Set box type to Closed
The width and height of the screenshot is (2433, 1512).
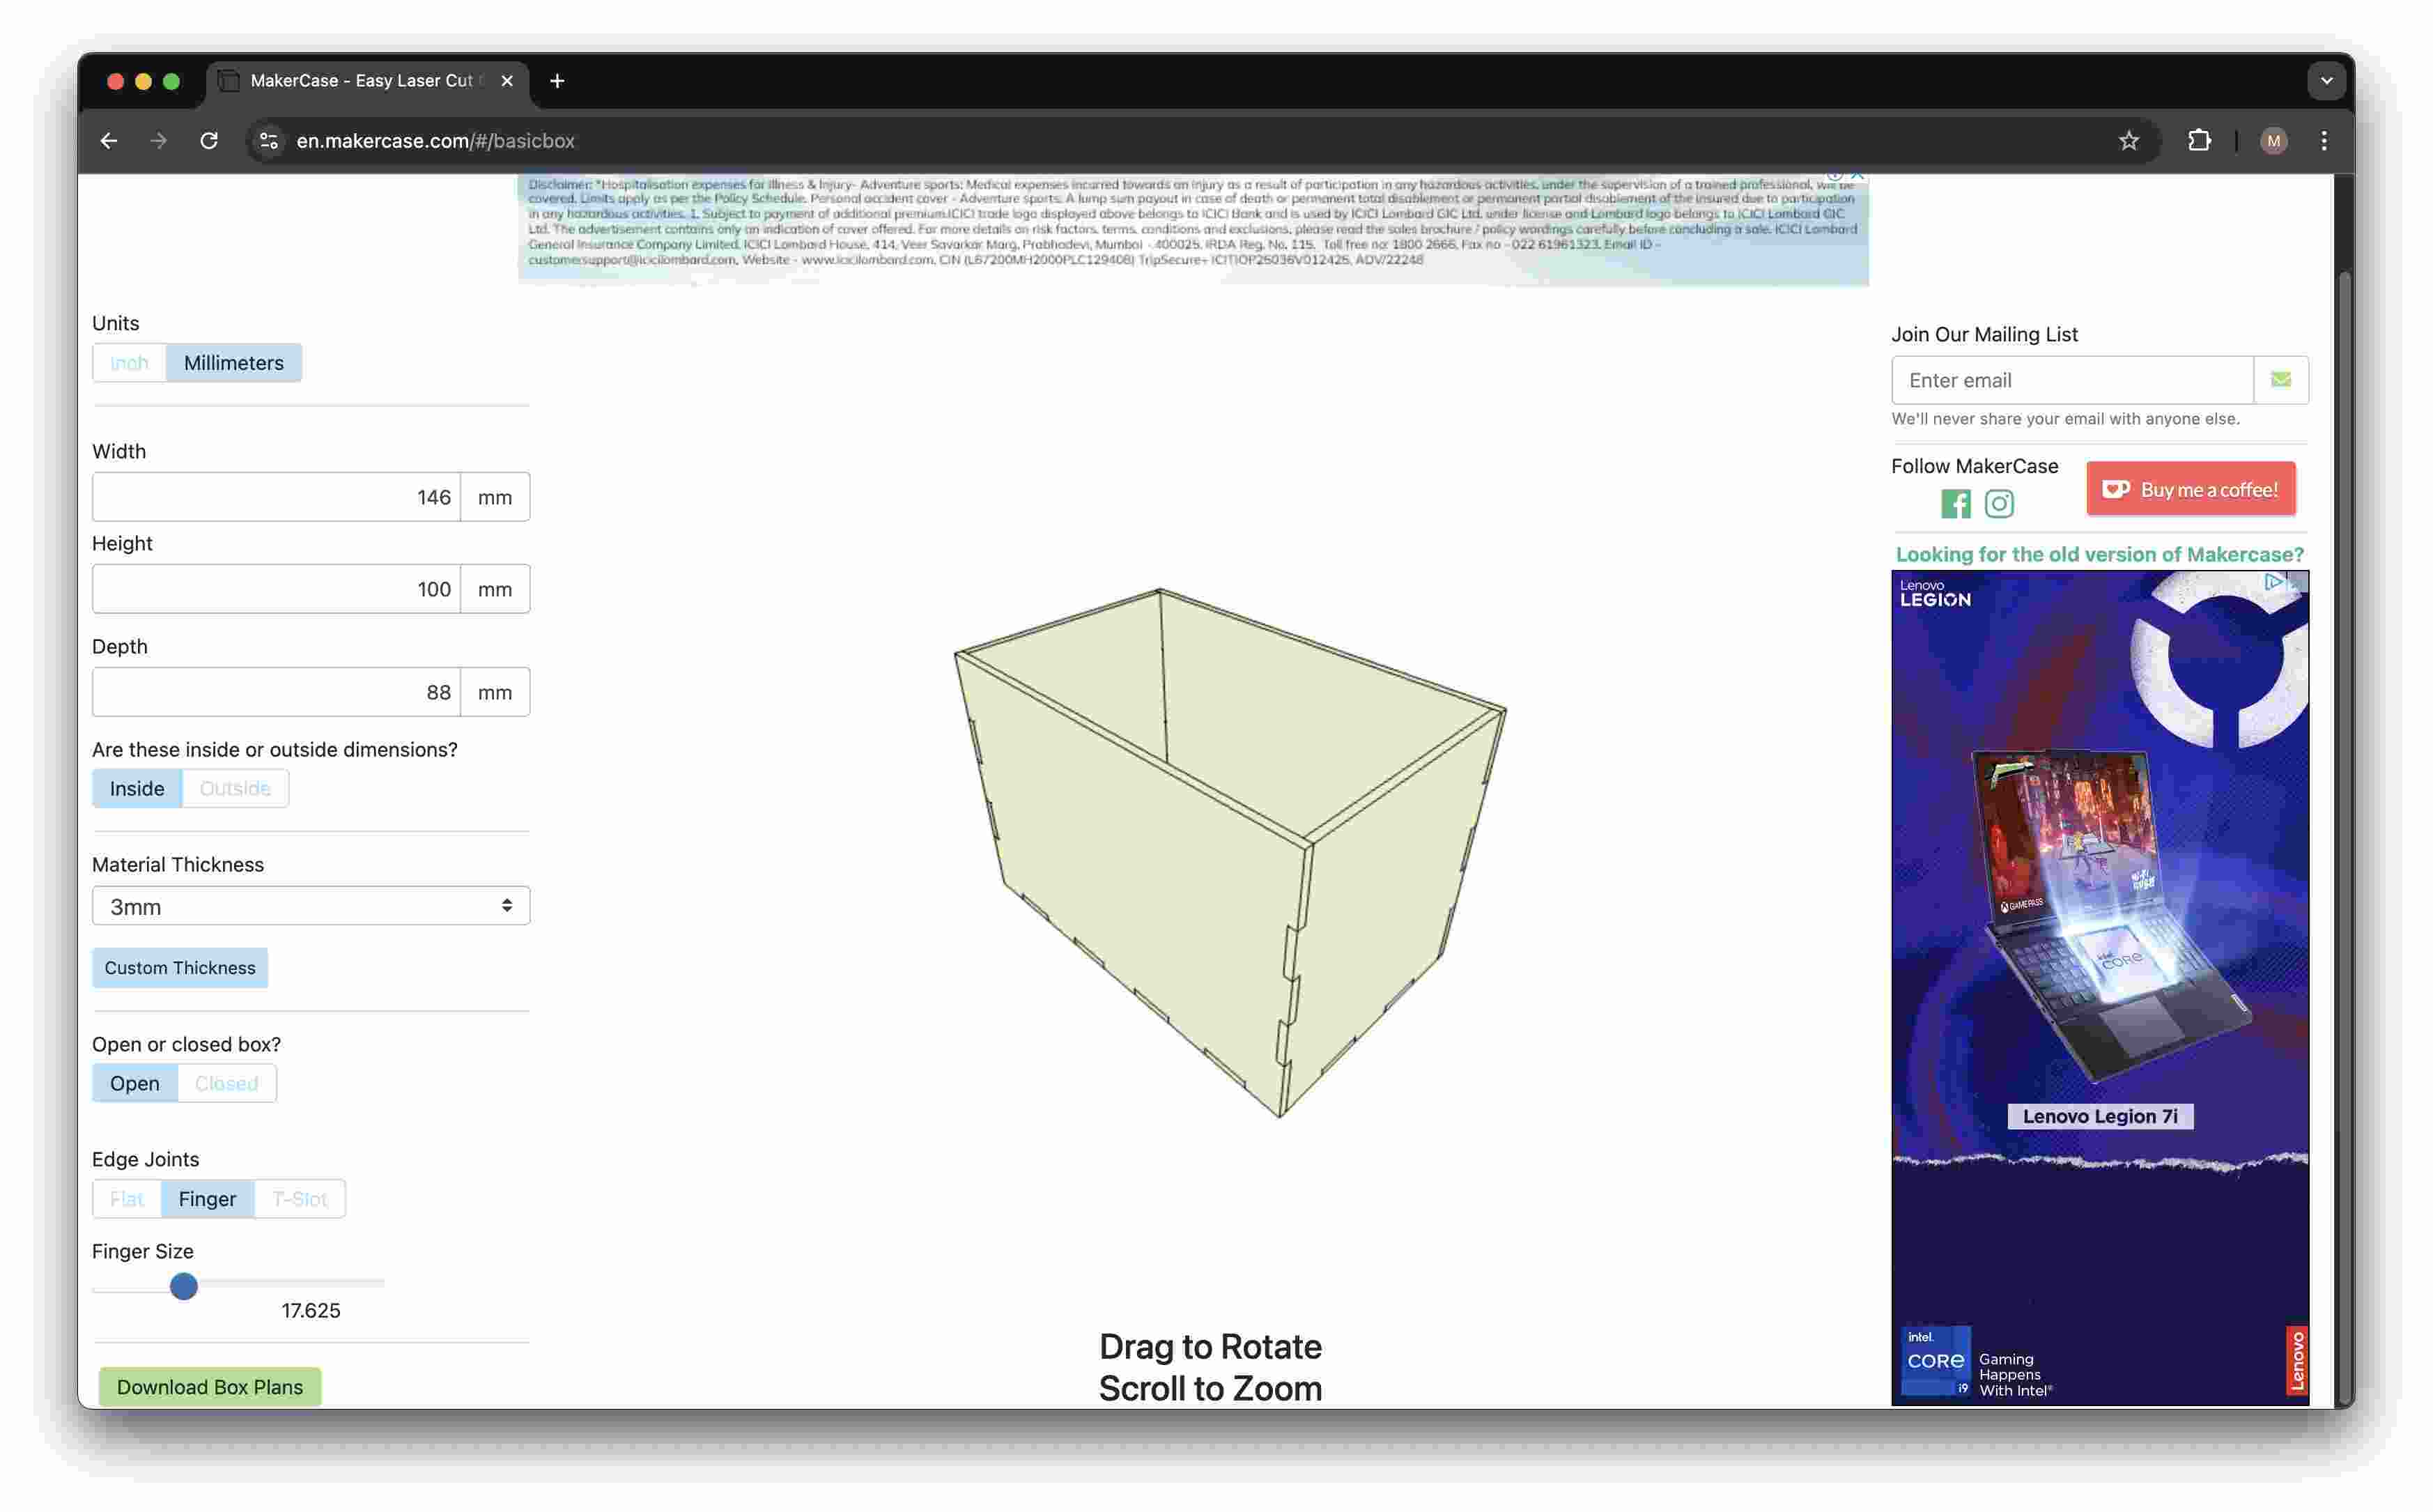coord(226,1084)
